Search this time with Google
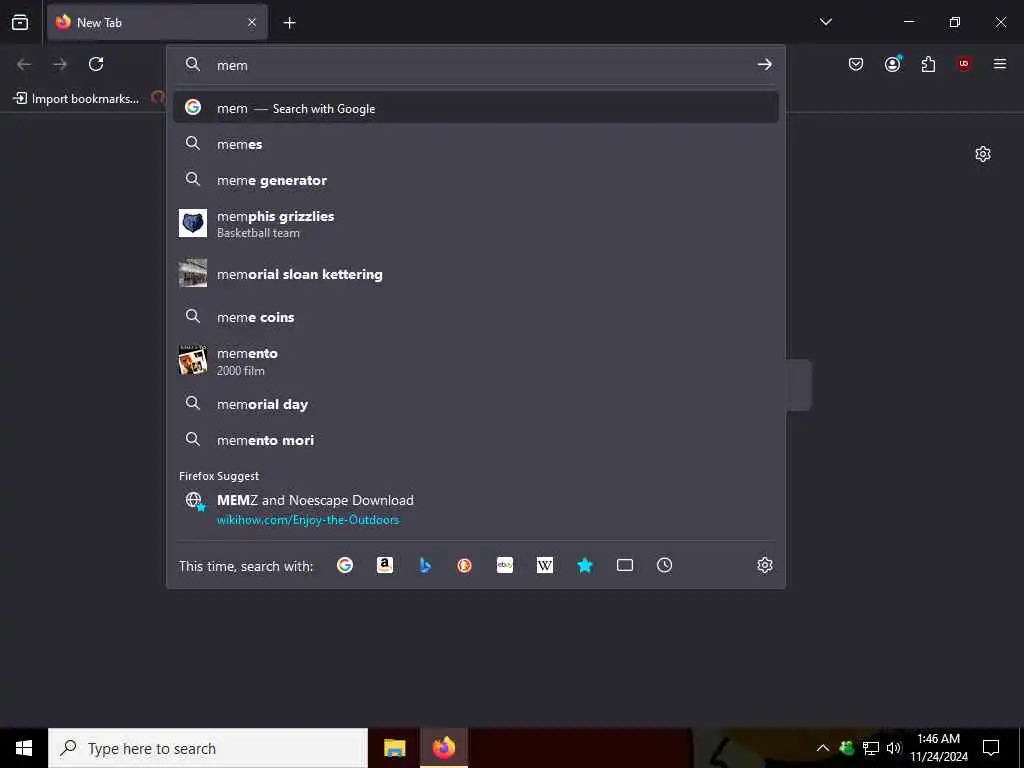The width and height of the screenshot is (1024, 768). (345, 566)
